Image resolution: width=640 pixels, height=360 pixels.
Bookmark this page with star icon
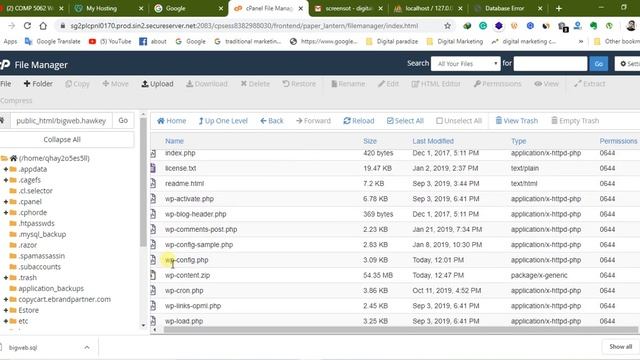[447, 26]
